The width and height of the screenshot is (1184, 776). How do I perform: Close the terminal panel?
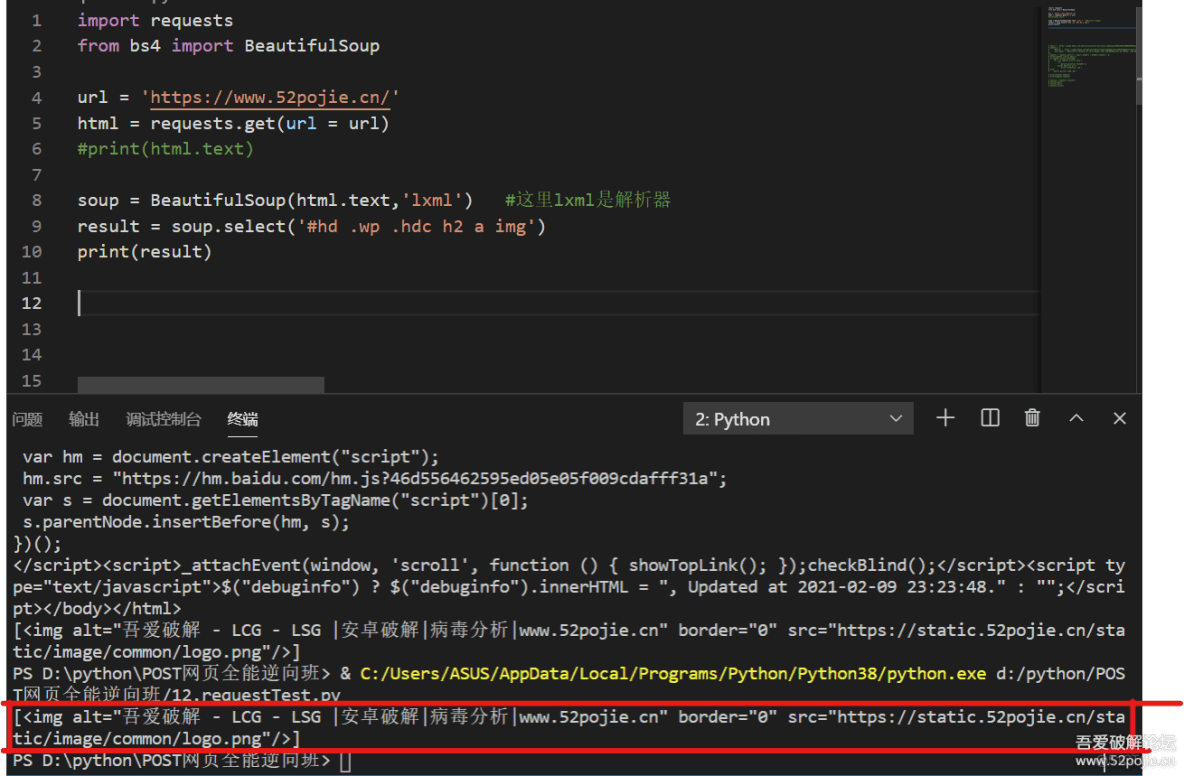point(1119,418)
